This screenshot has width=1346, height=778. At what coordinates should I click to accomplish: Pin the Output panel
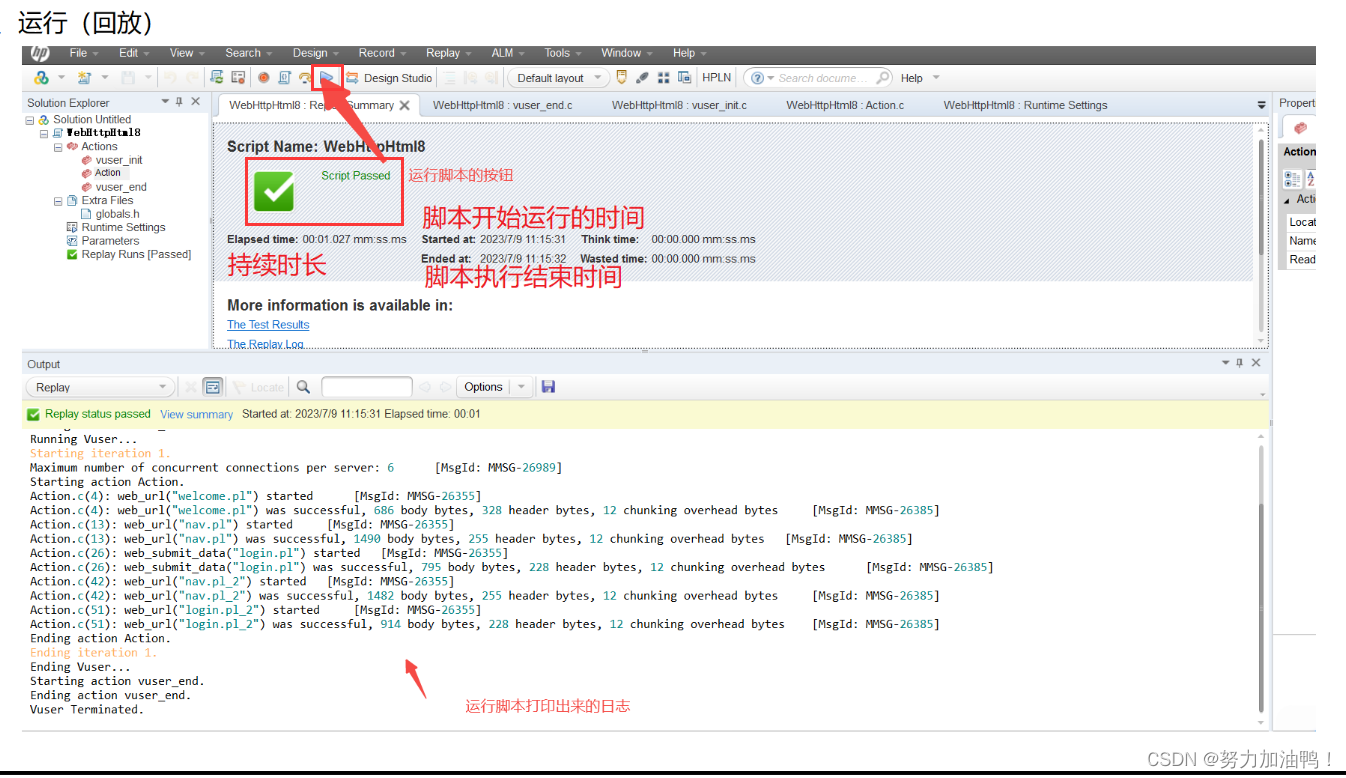pos(1240,363)
